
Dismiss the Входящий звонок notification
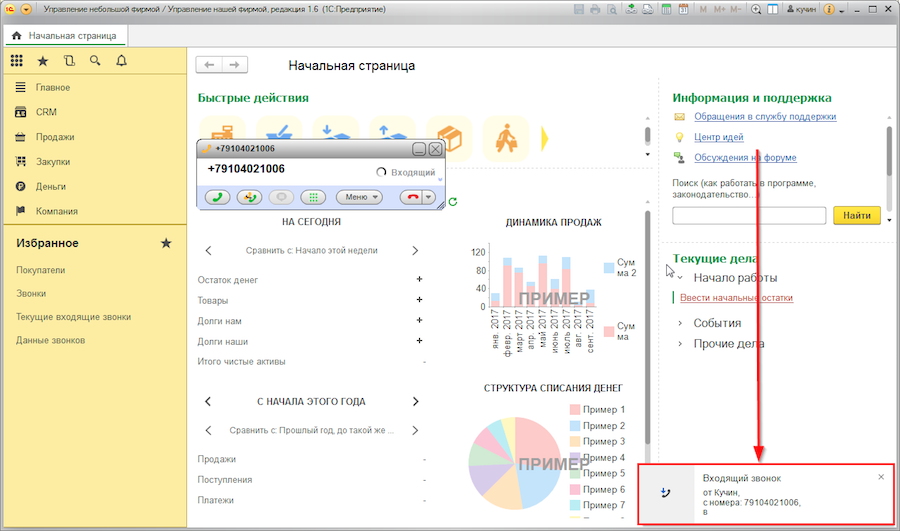tap(881, 477)
